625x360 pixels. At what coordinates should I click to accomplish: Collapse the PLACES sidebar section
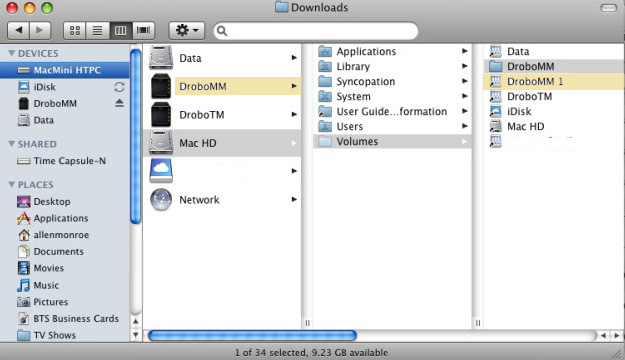[x=12, y=184]
